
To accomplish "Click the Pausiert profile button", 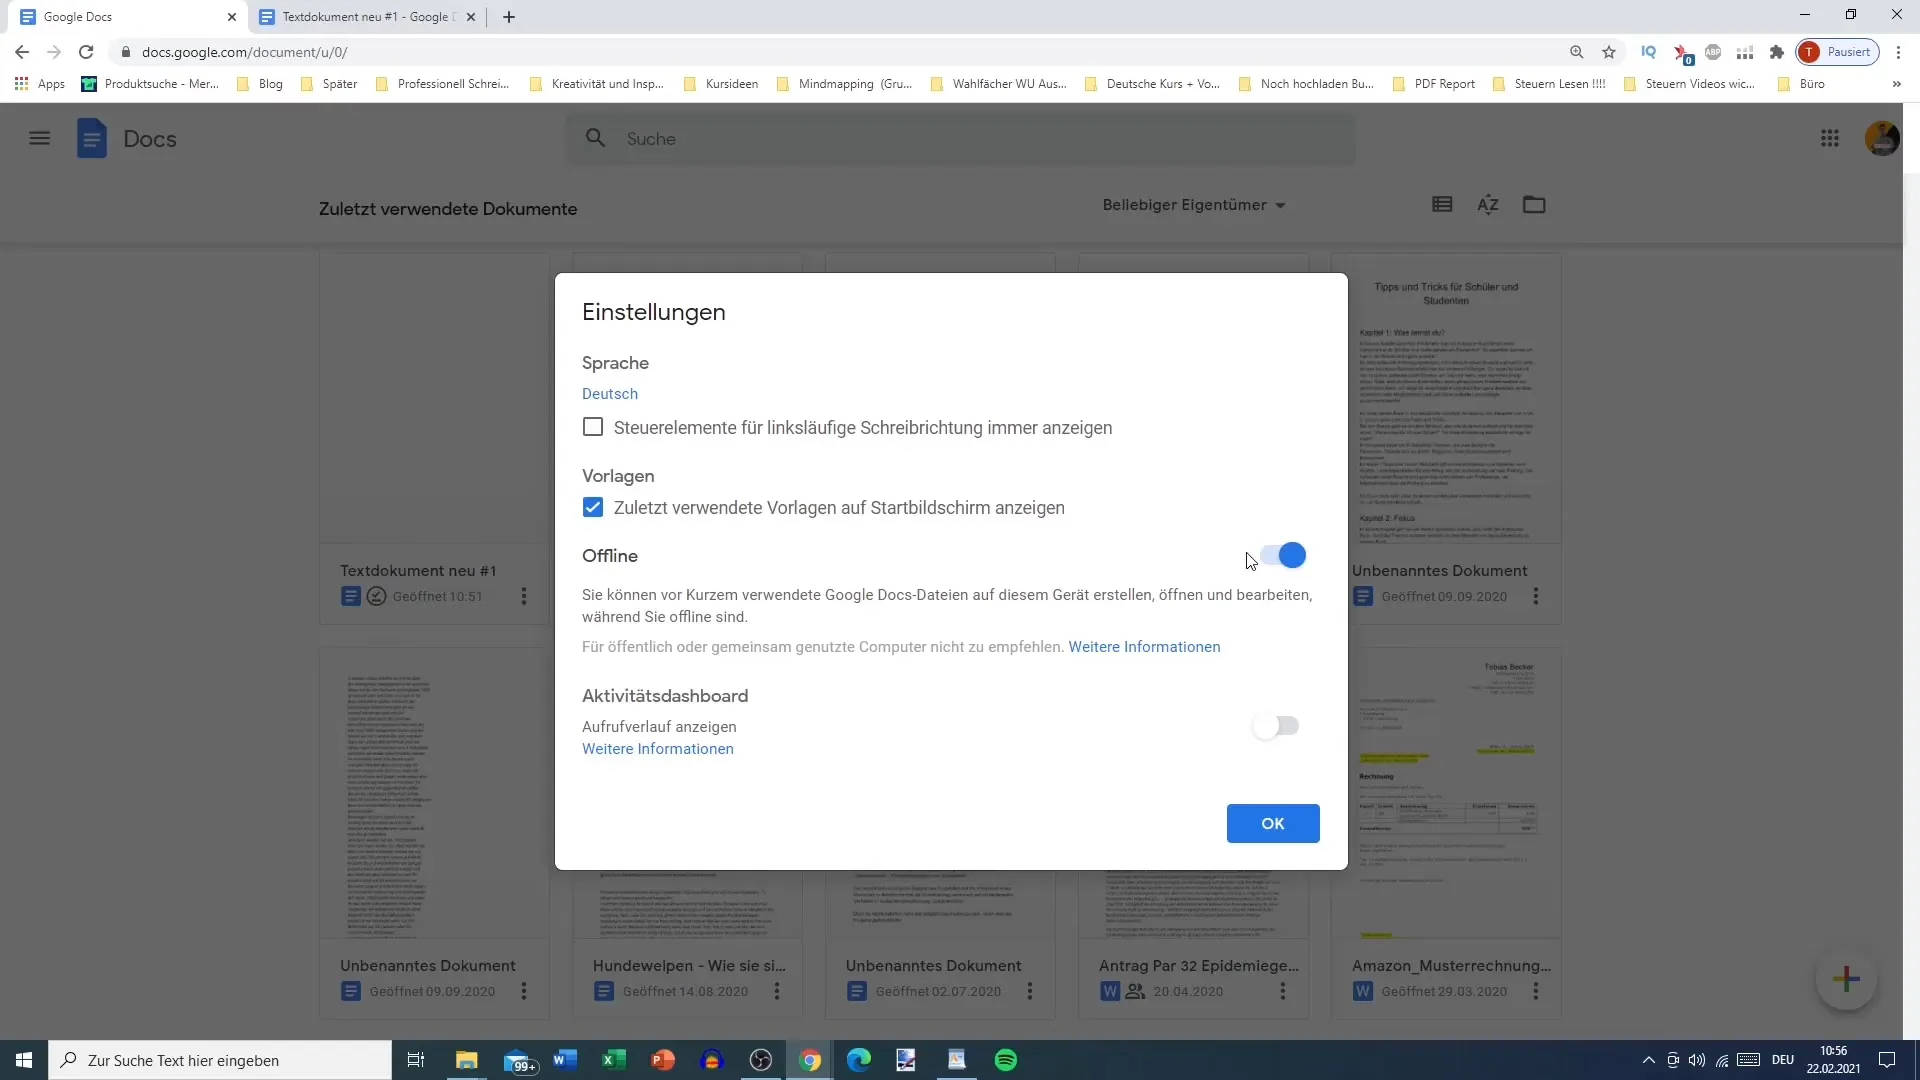I will (x=1838, y=52).
